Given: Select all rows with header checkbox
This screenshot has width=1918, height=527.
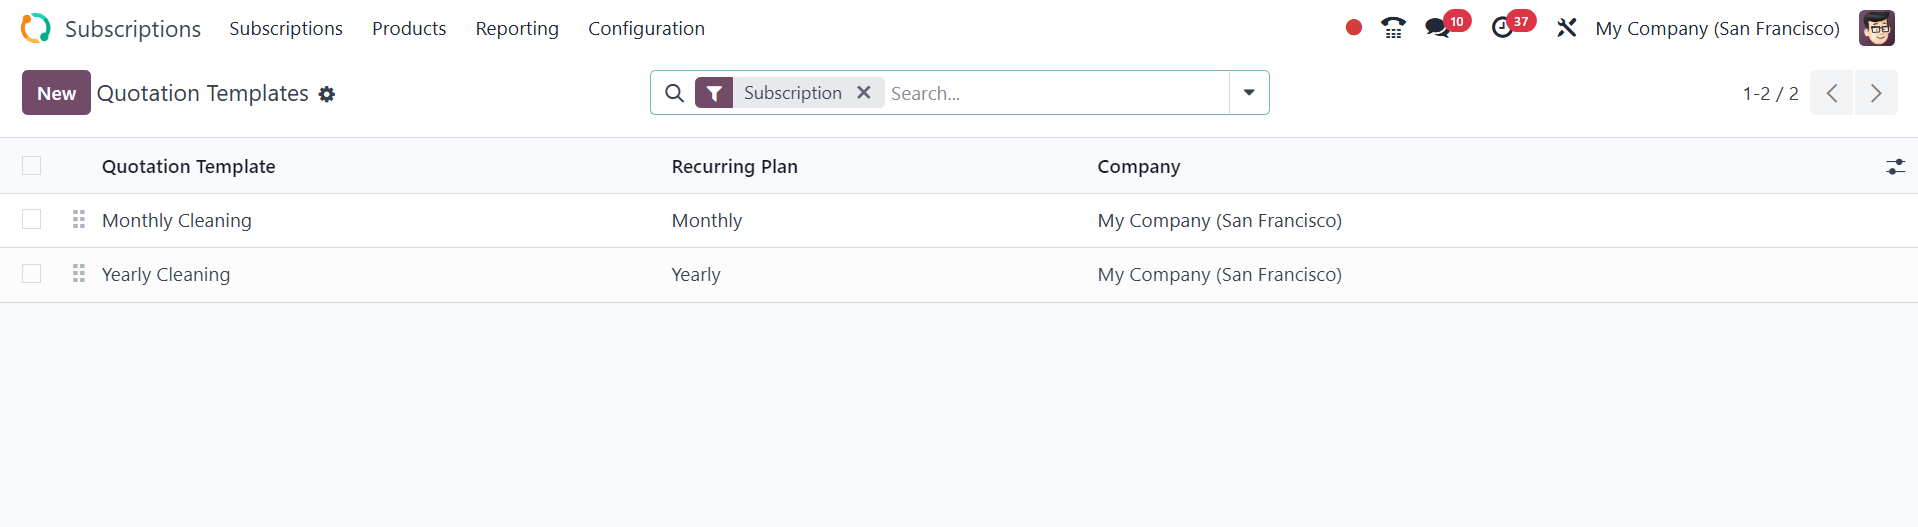Looking at the screenshot, I should [32, 166].
